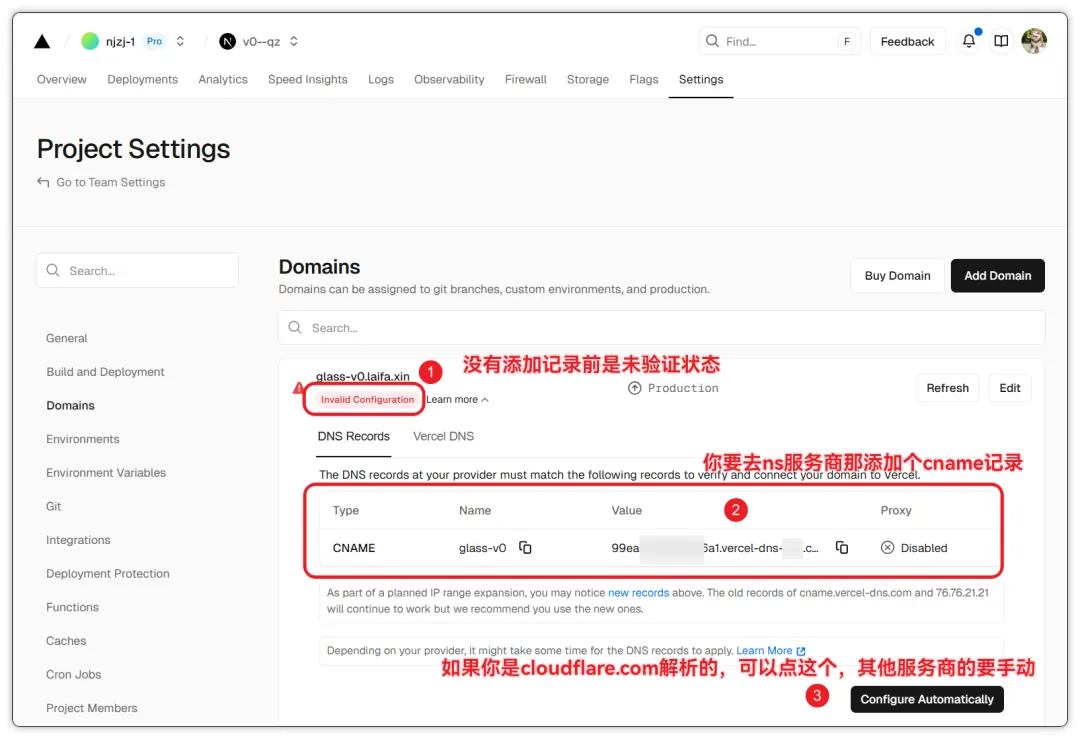Open the Logs tab

tap(381, 79)
